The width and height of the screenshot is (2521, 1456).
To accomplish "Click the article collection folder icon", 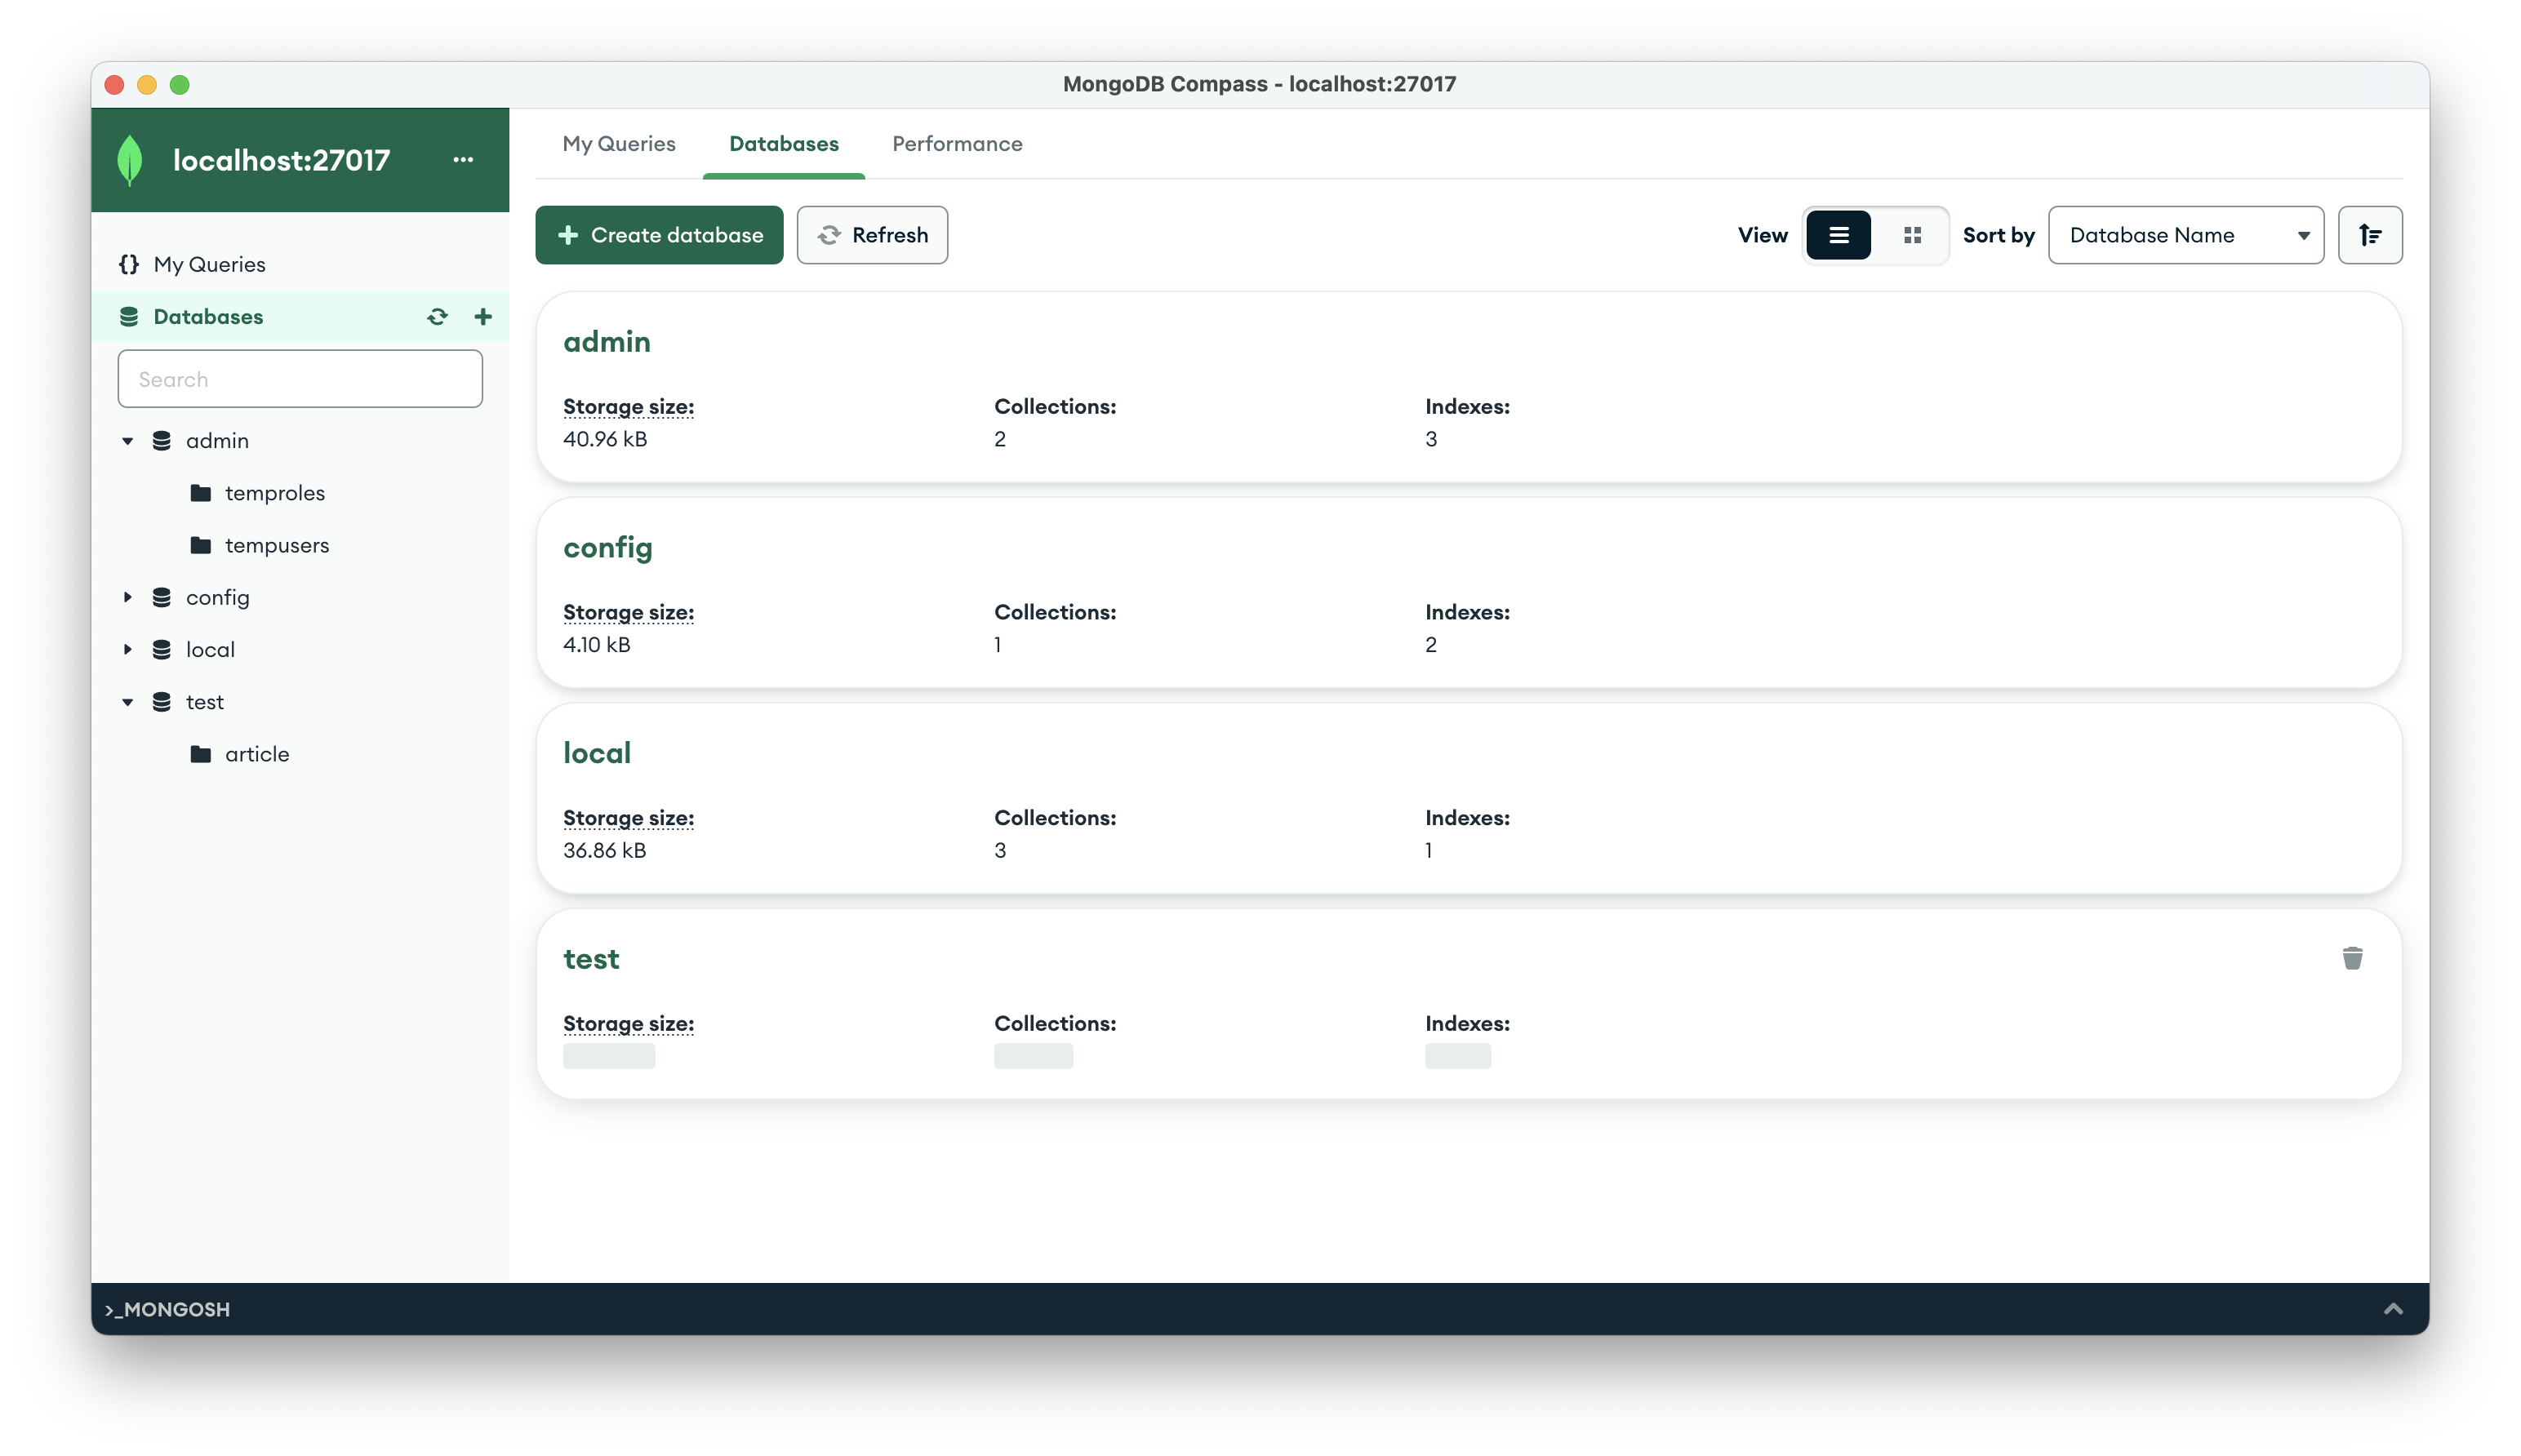I will [201, 754].
